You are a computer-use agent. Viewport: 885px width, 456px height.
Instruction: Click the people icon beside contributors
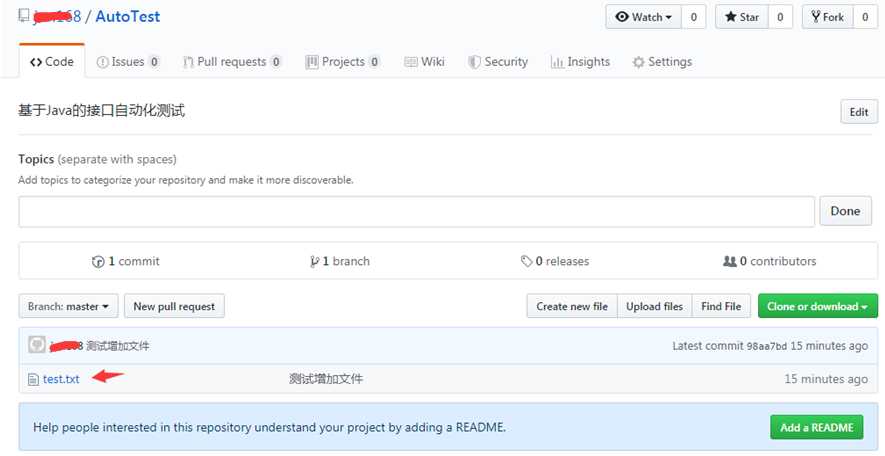[730, 261]
